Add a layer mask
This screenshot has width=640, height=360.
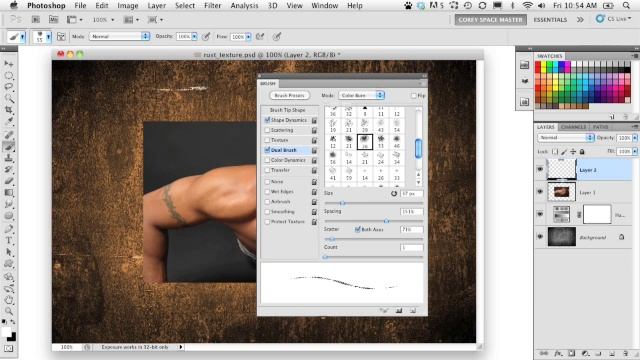point(571,353)
